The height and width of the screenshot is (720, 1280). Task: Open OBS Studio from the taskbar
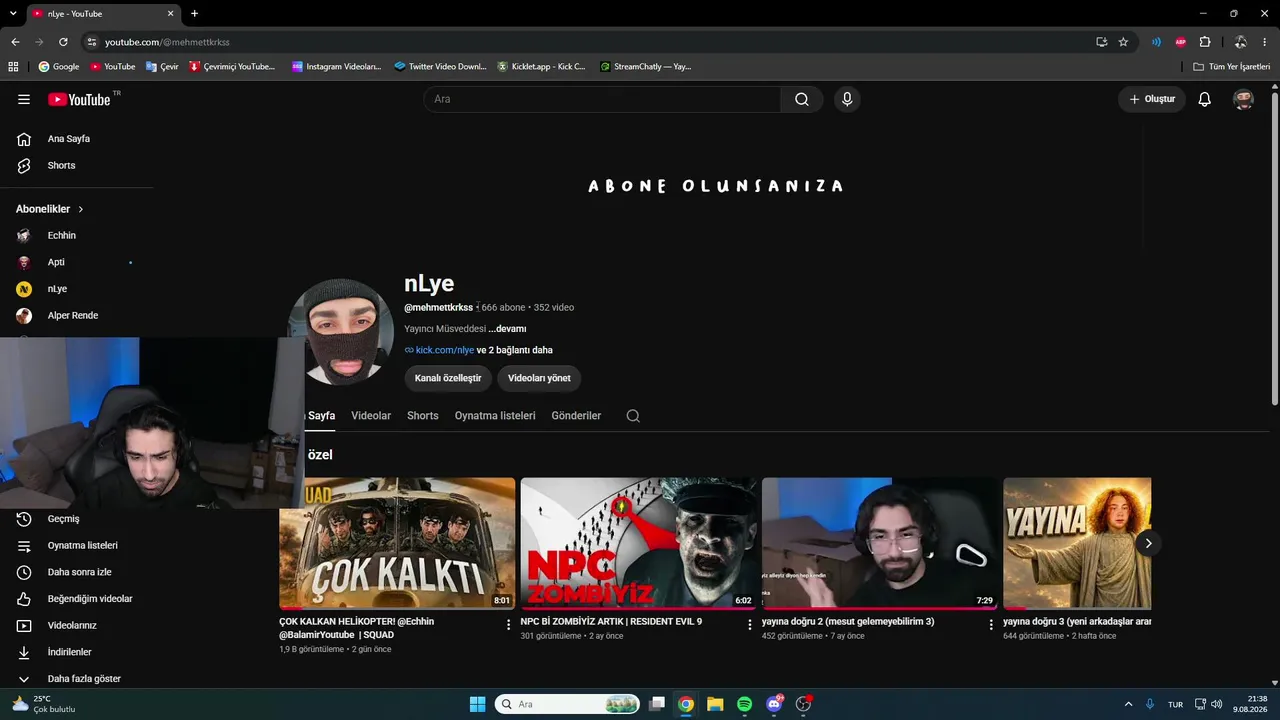(803, 704)
